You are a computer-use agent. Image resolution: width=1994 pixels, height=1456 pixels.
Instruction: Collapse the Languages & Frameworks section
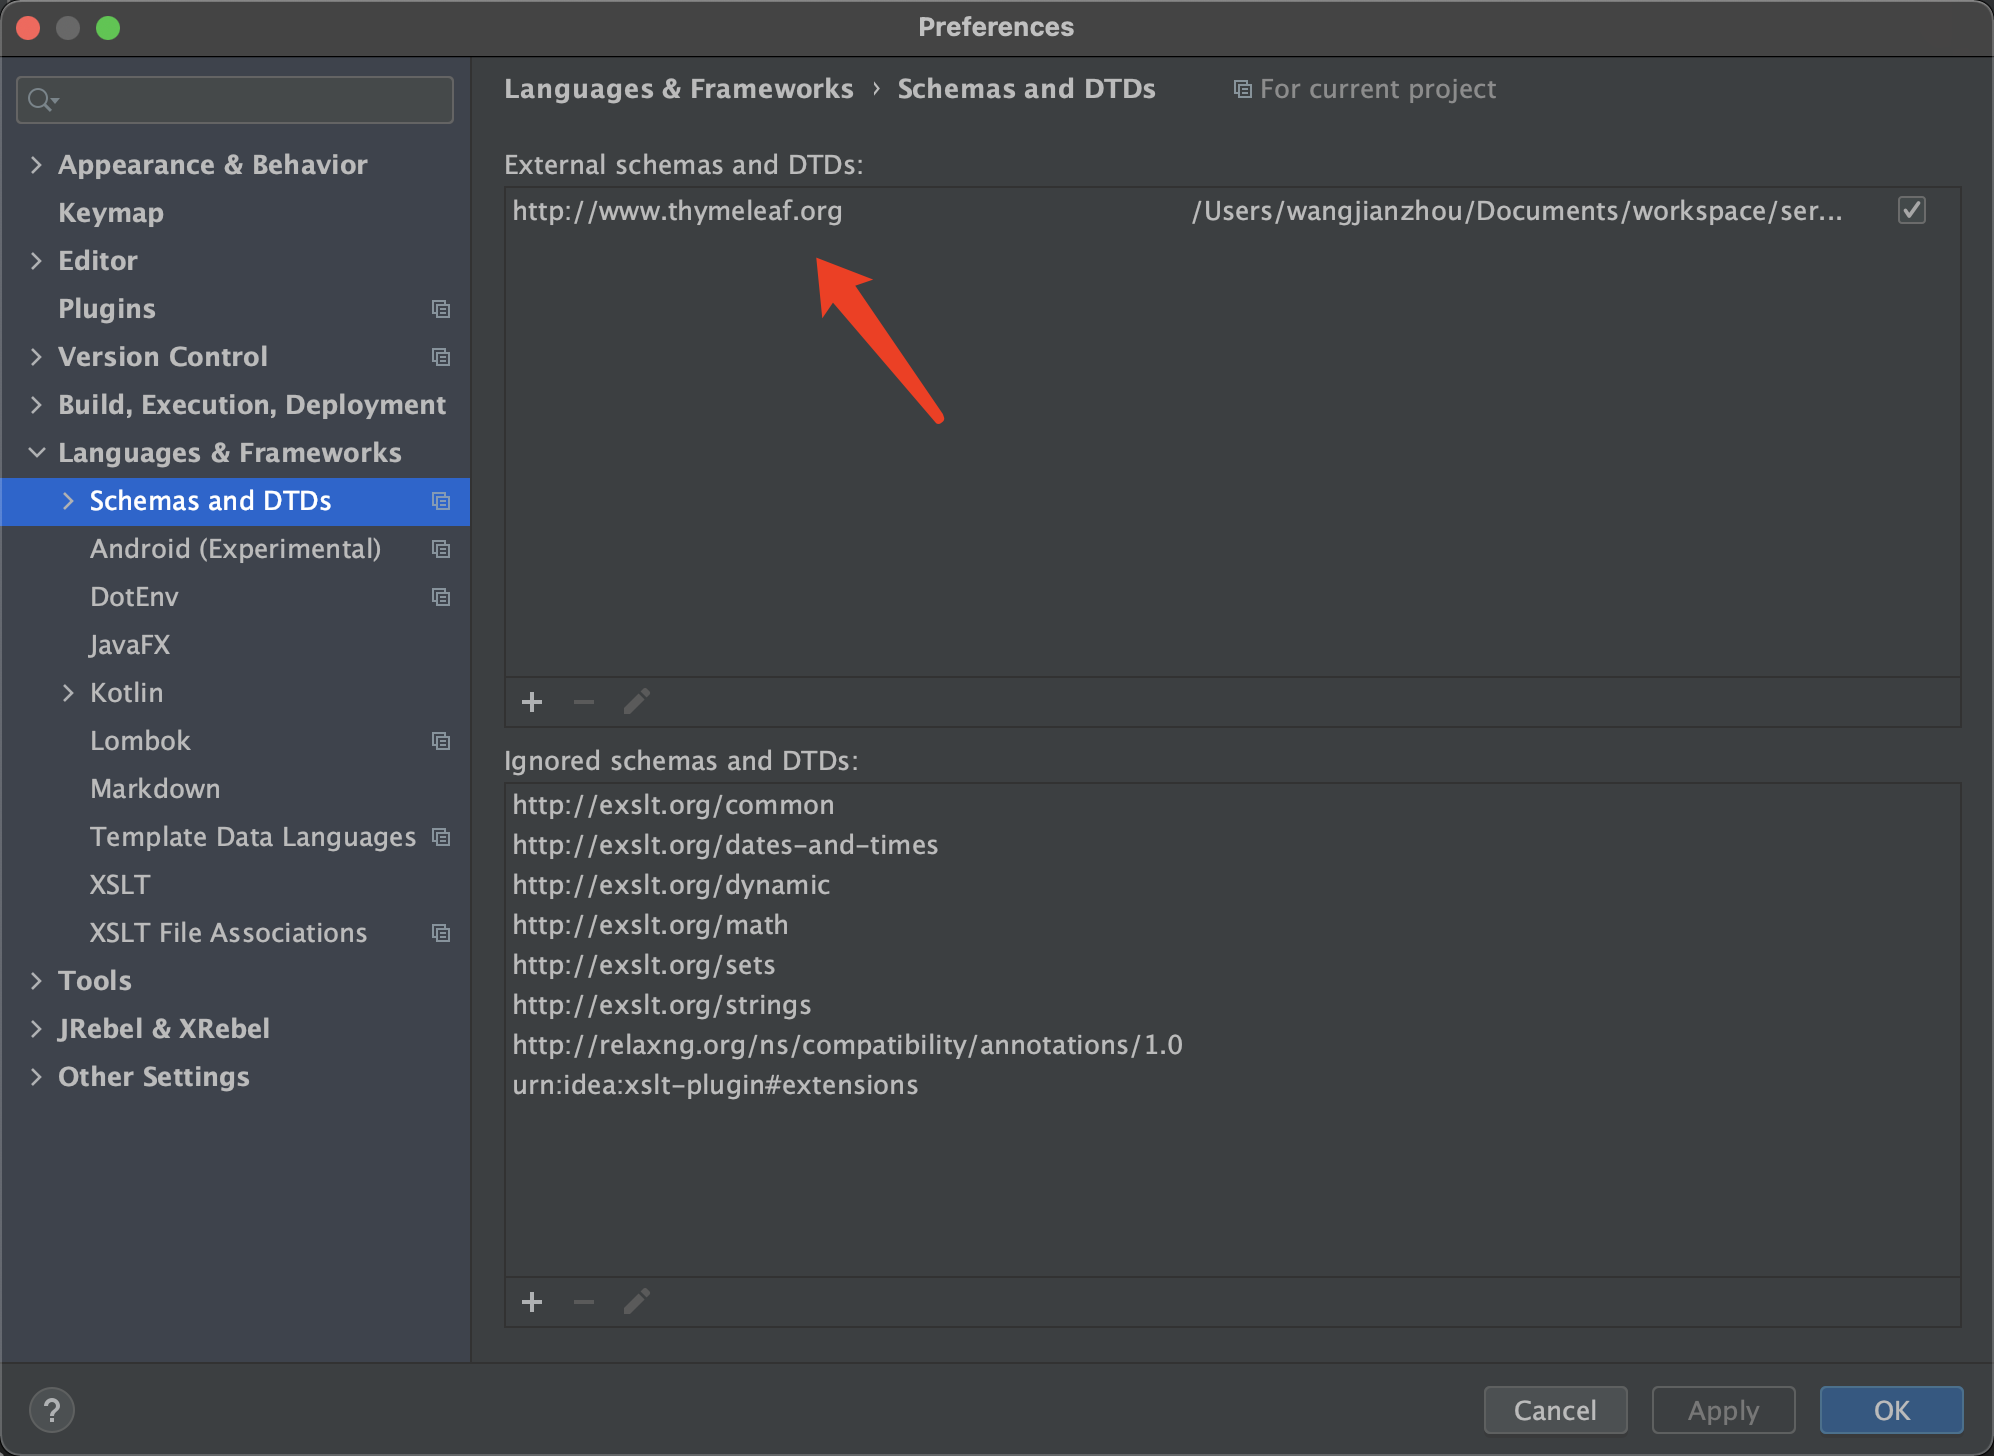(36, 453)
